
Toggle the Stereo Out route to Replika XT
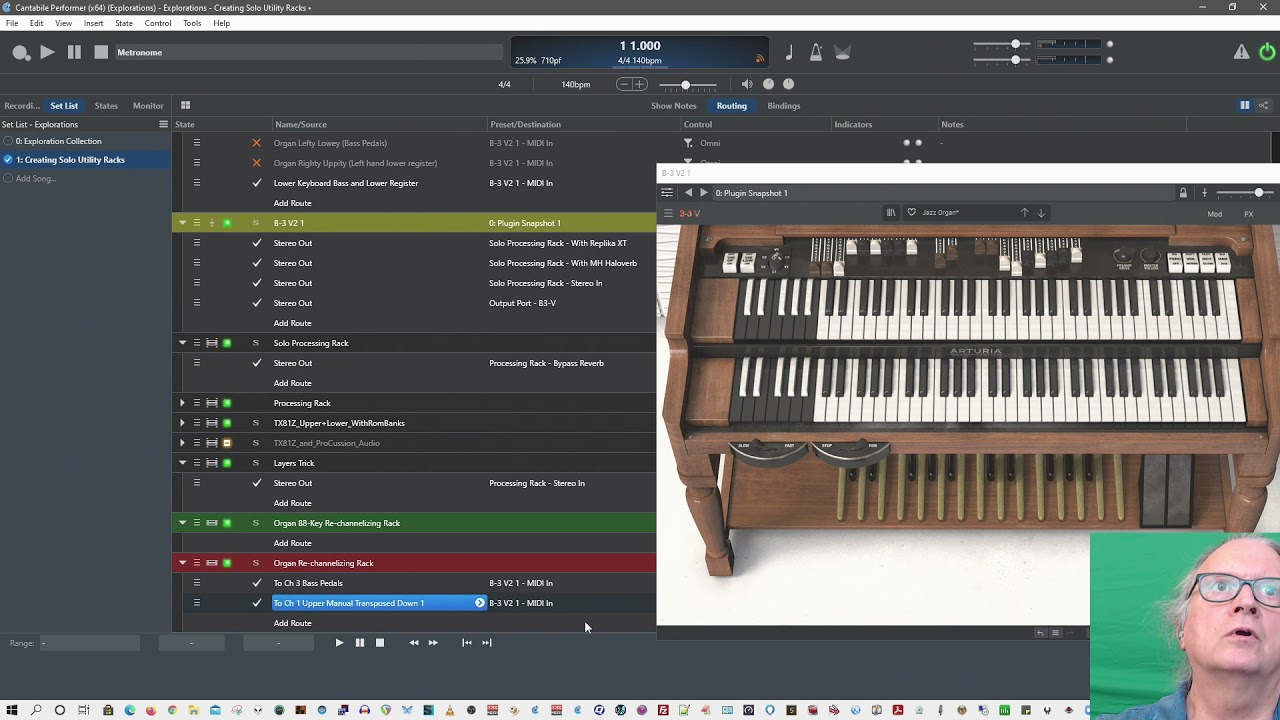[257, 243]
